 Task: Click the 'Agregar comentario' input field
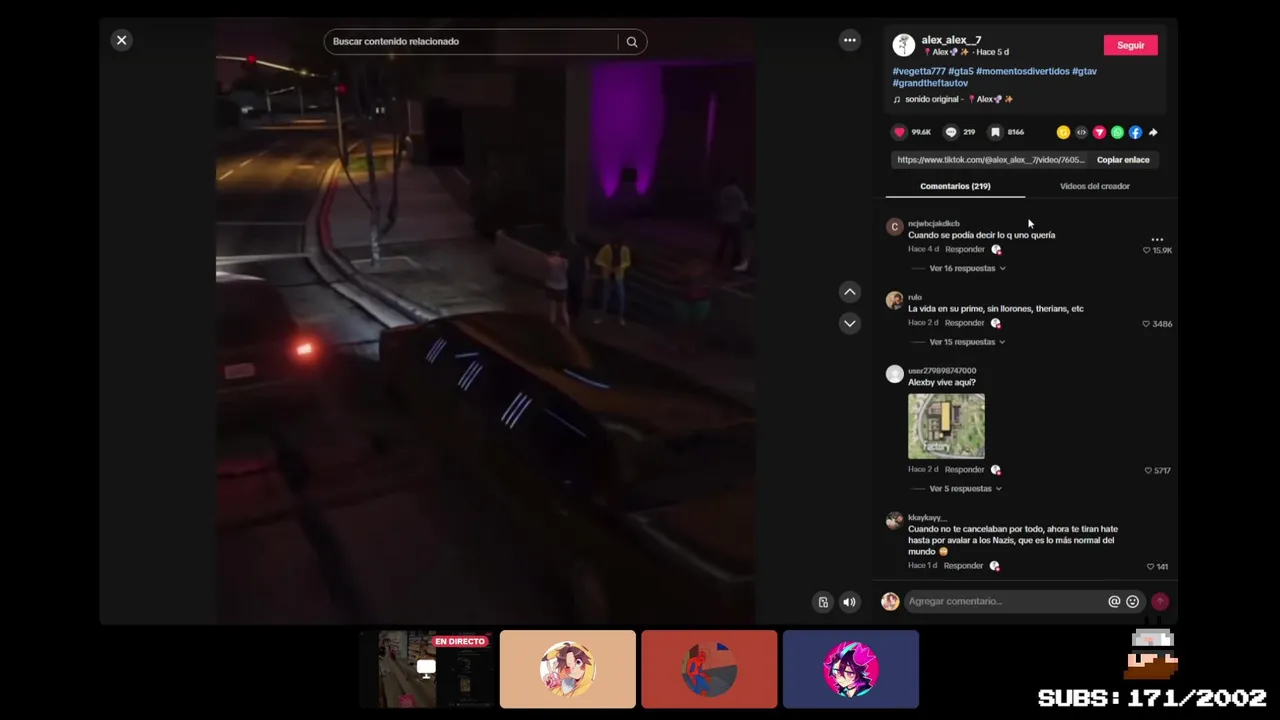coord(1004,601)
